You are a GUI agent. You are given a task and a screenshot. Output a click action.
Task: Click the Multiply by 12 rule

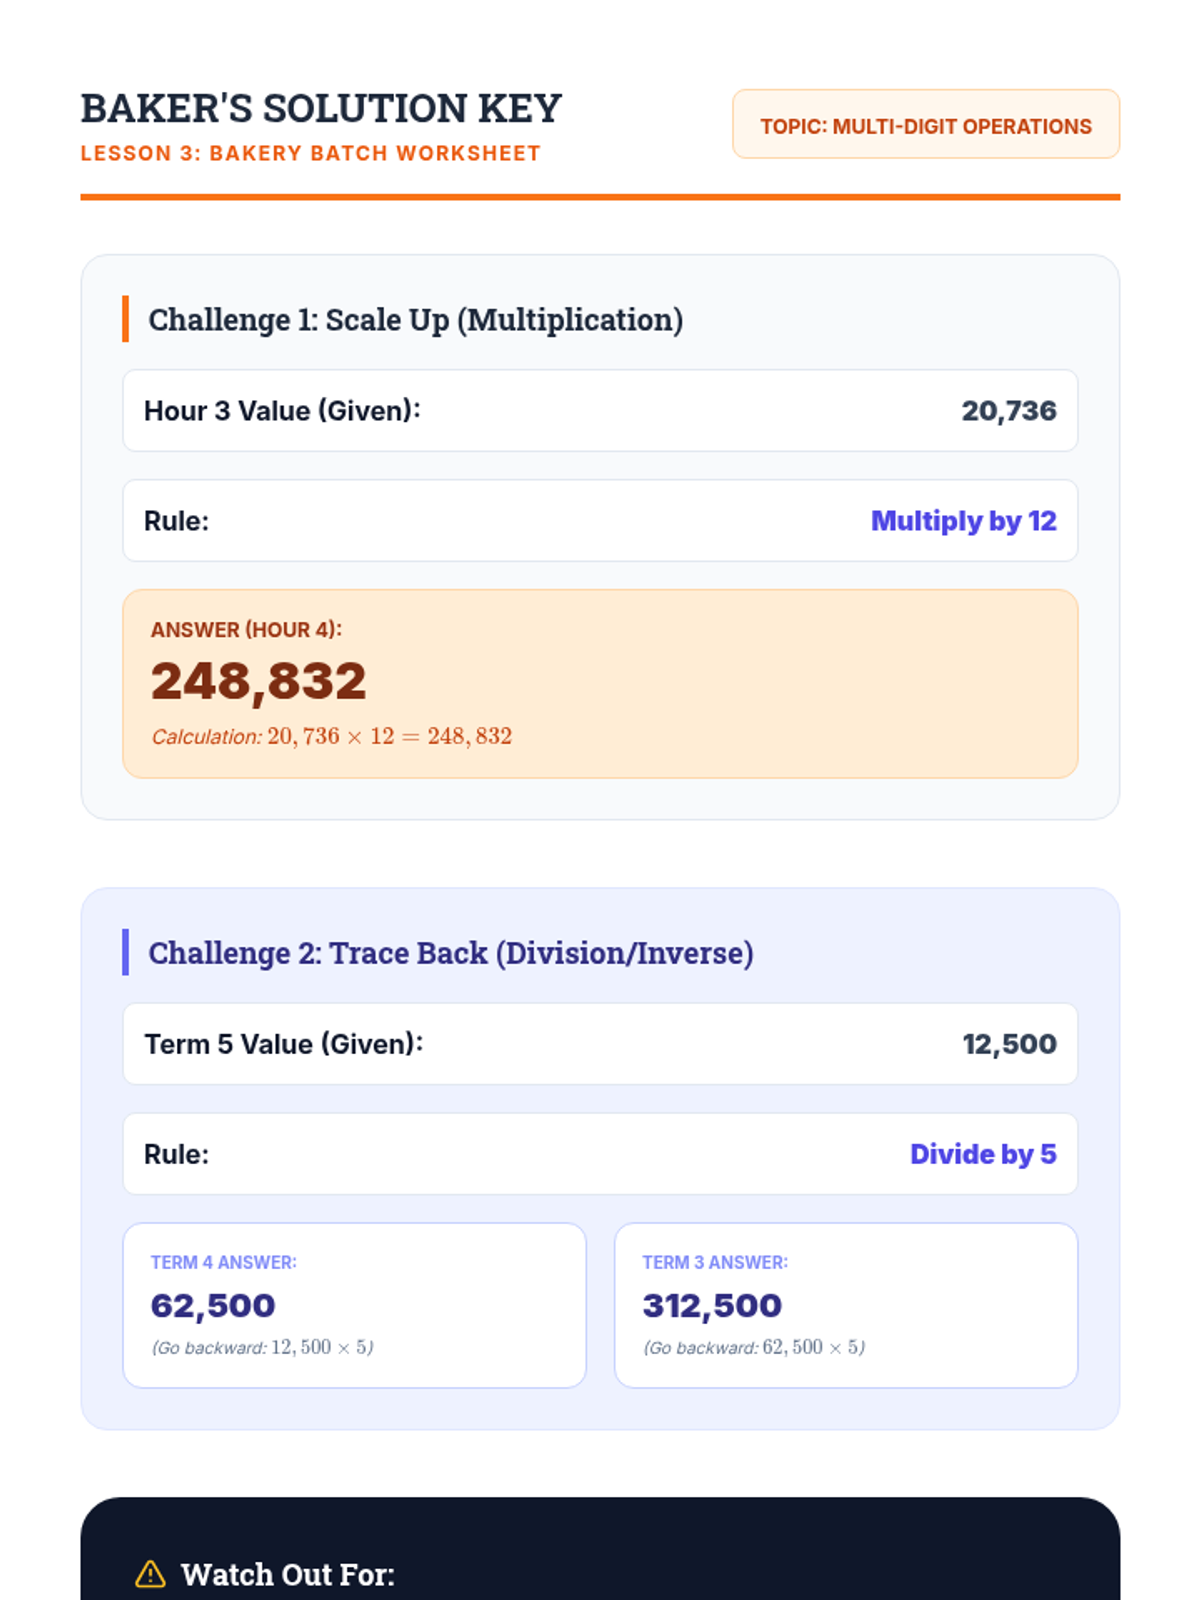[963, 521]
